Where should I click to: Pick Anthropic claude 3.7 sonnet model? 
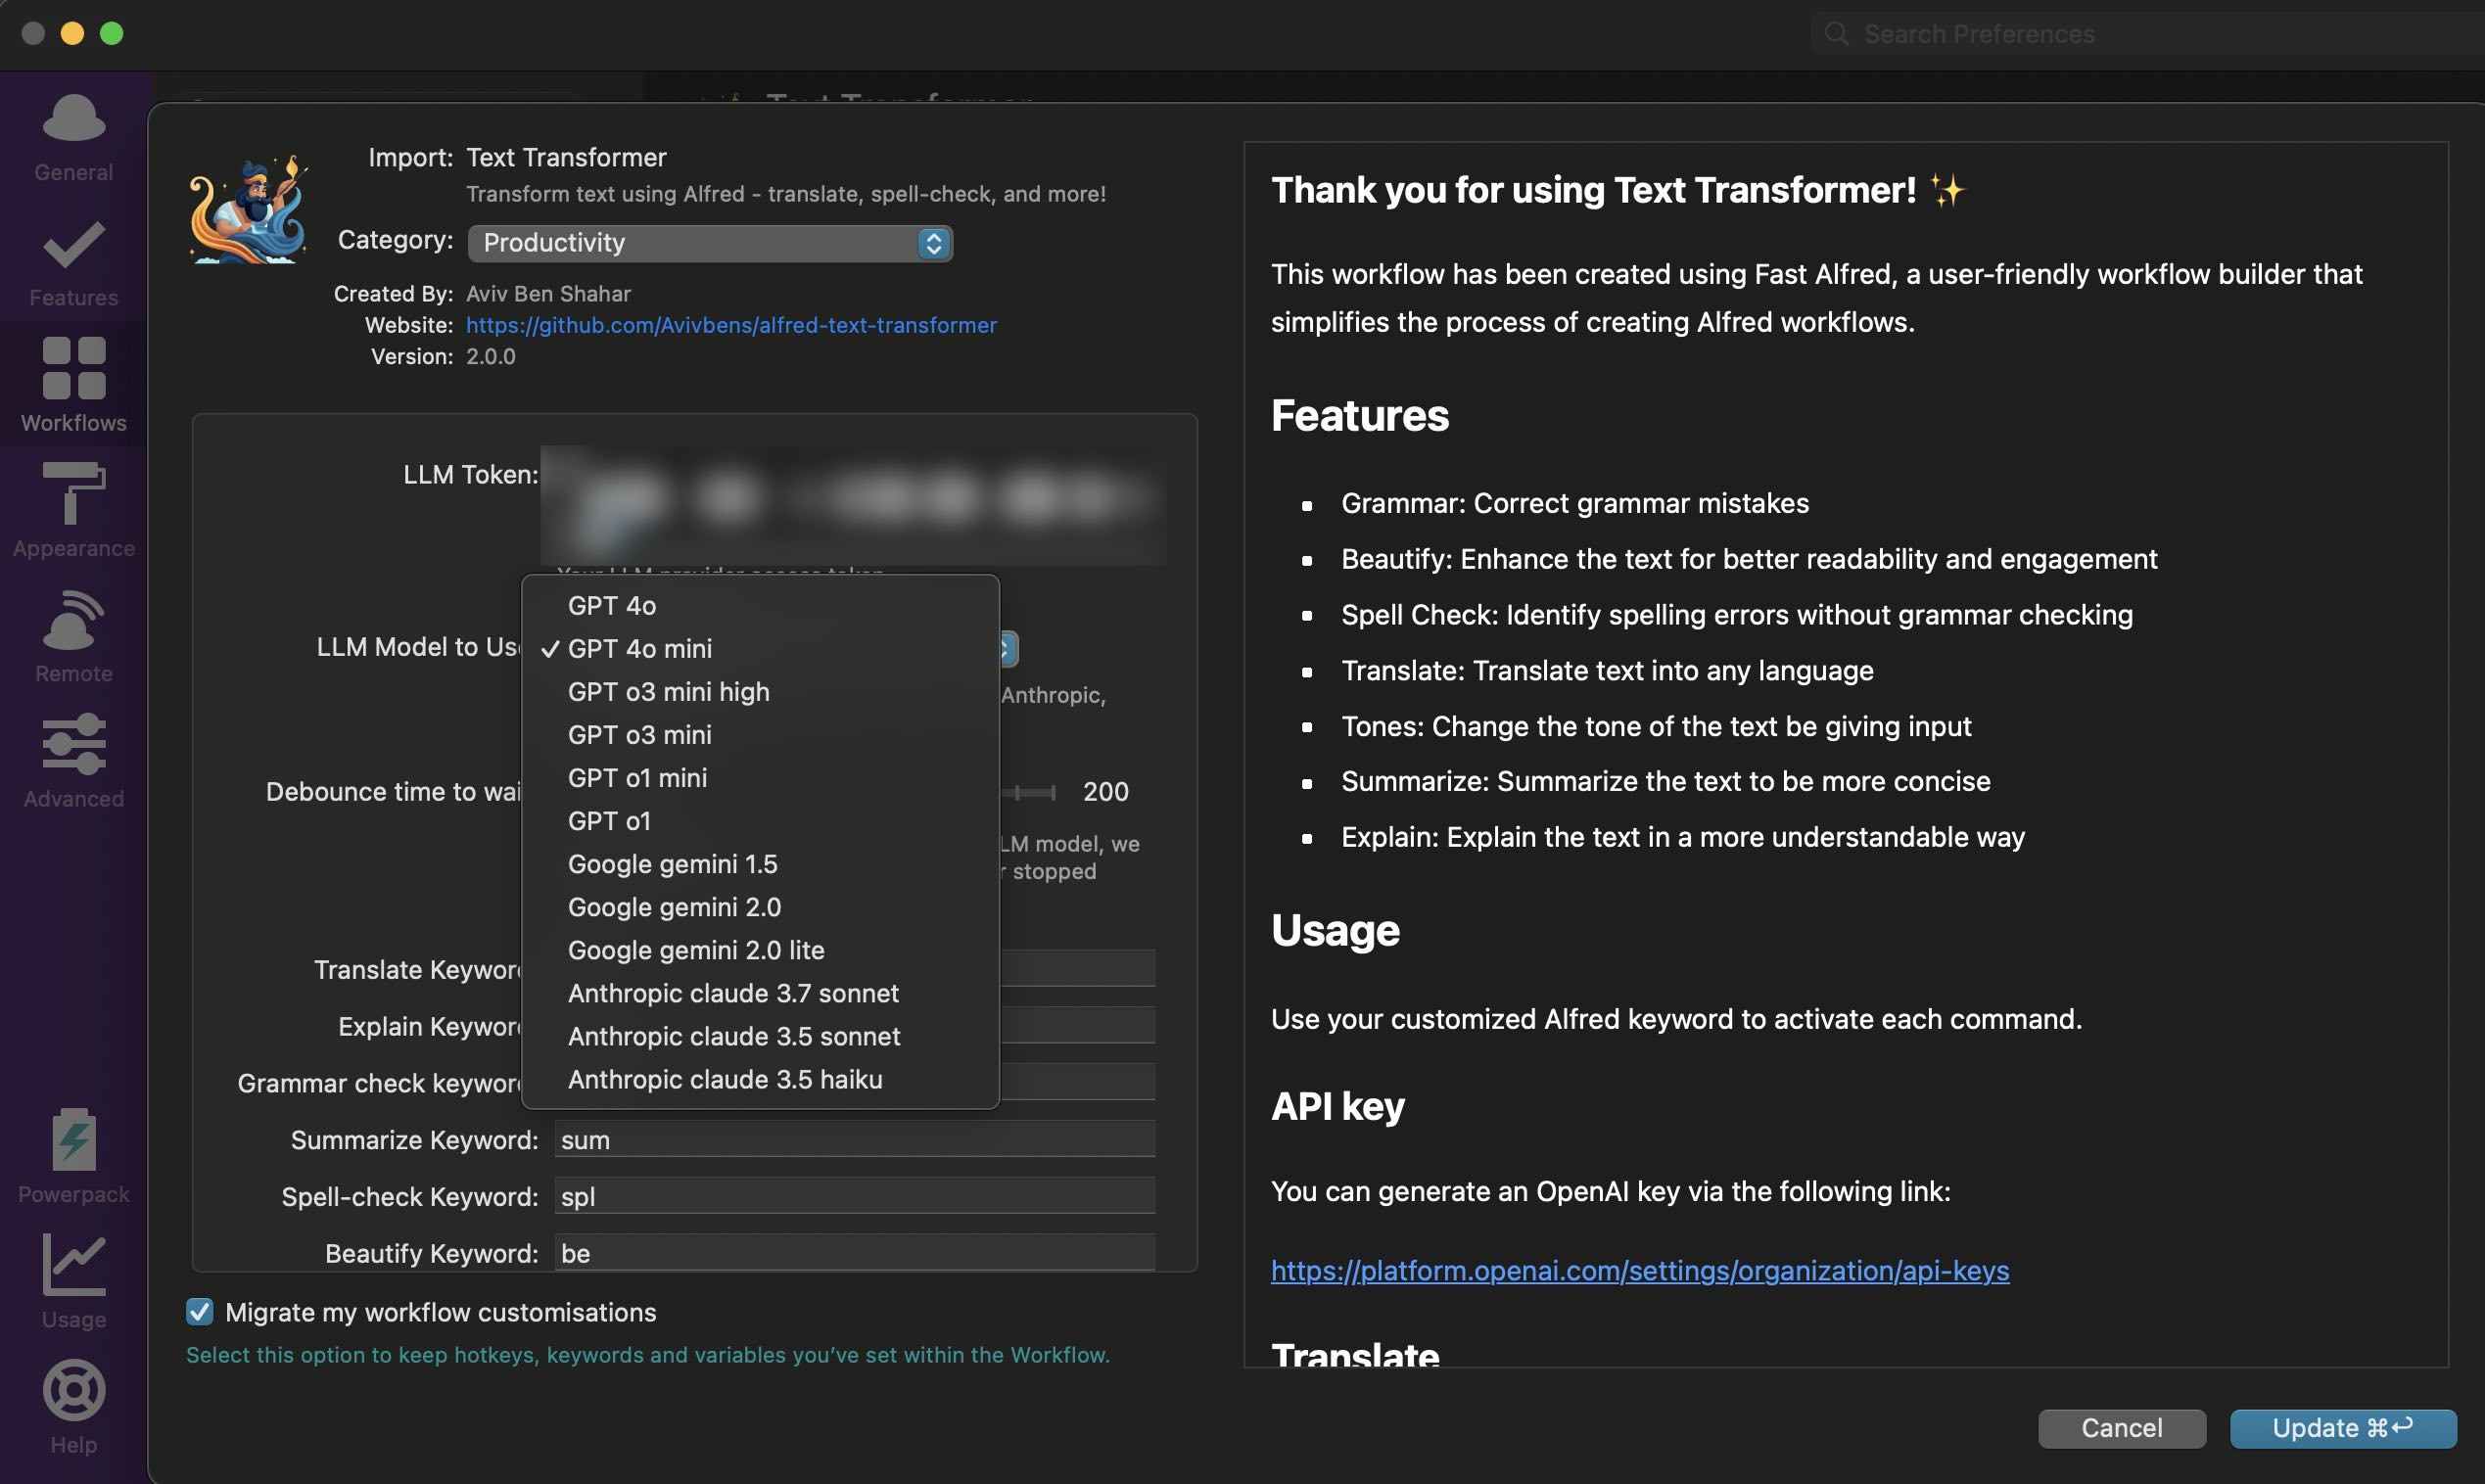(760, 992)
